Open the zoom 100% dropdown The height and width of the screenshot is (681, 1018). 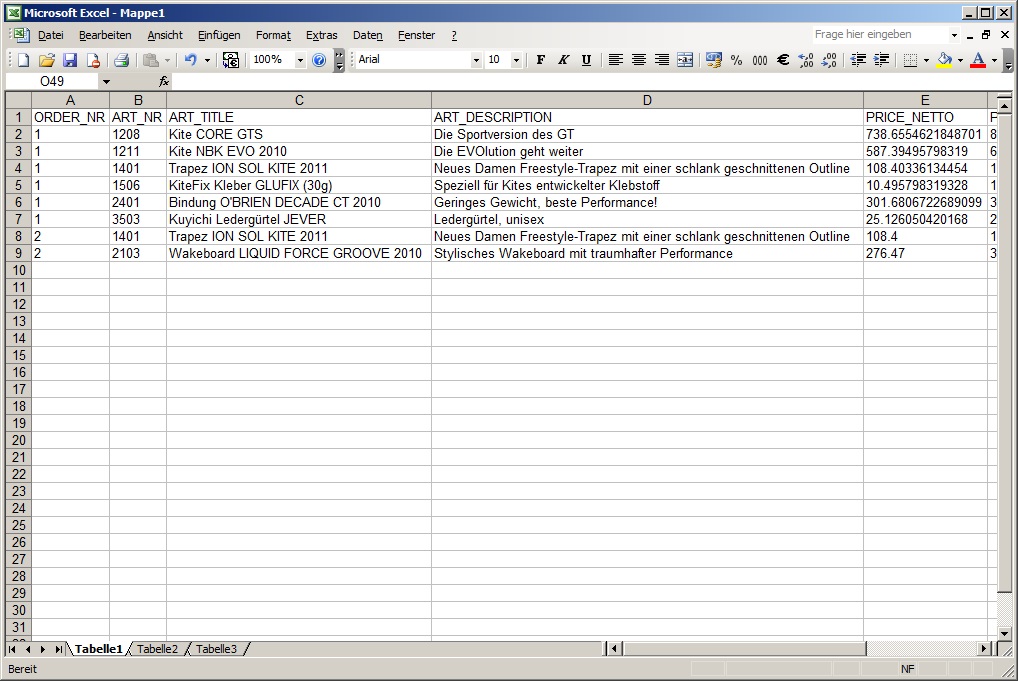(300, 60)
